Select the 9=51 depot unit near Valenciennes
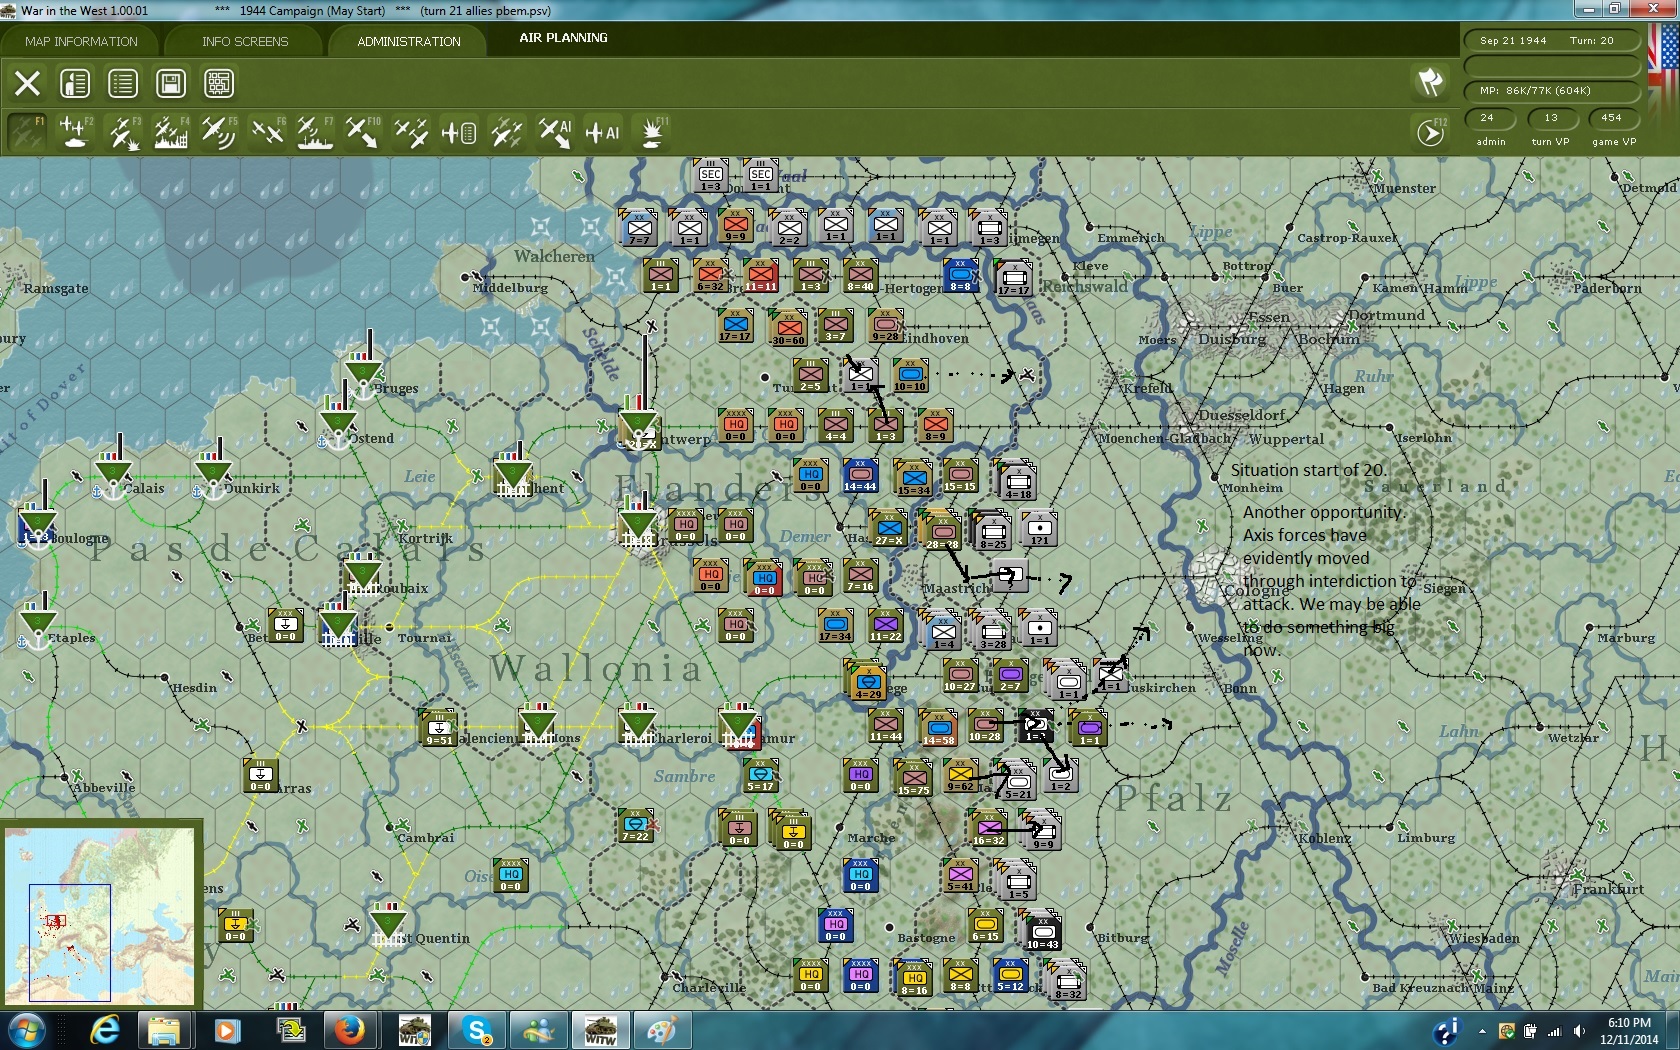The image size is (1680, 1050). (x=439, y=728)
